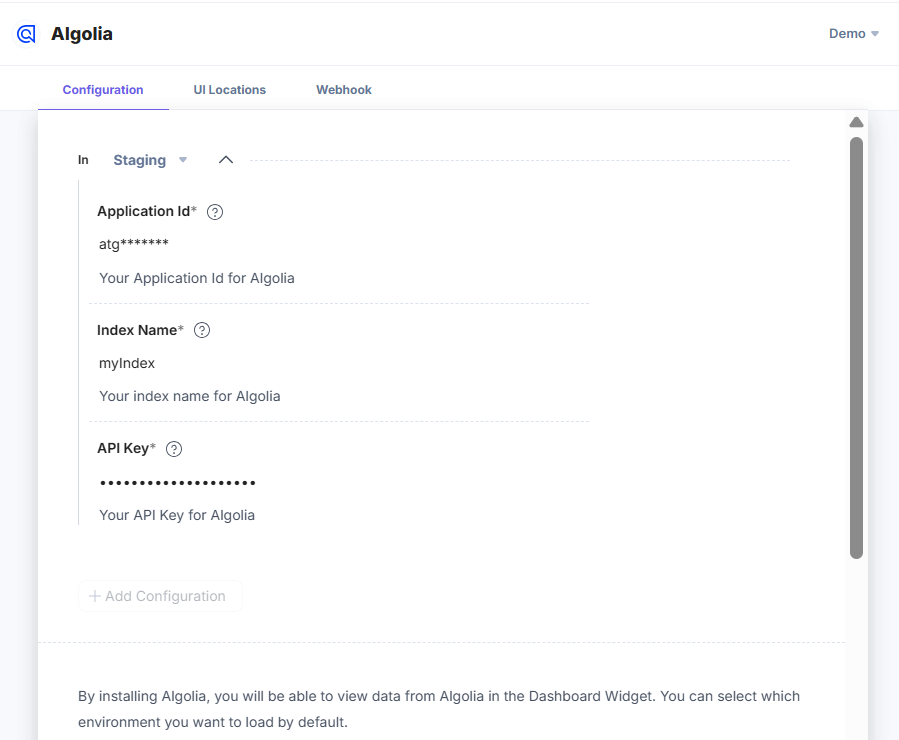Show the Index Name help icon info
The width and height of the screenshot is (899, 740).
[202, 330]
